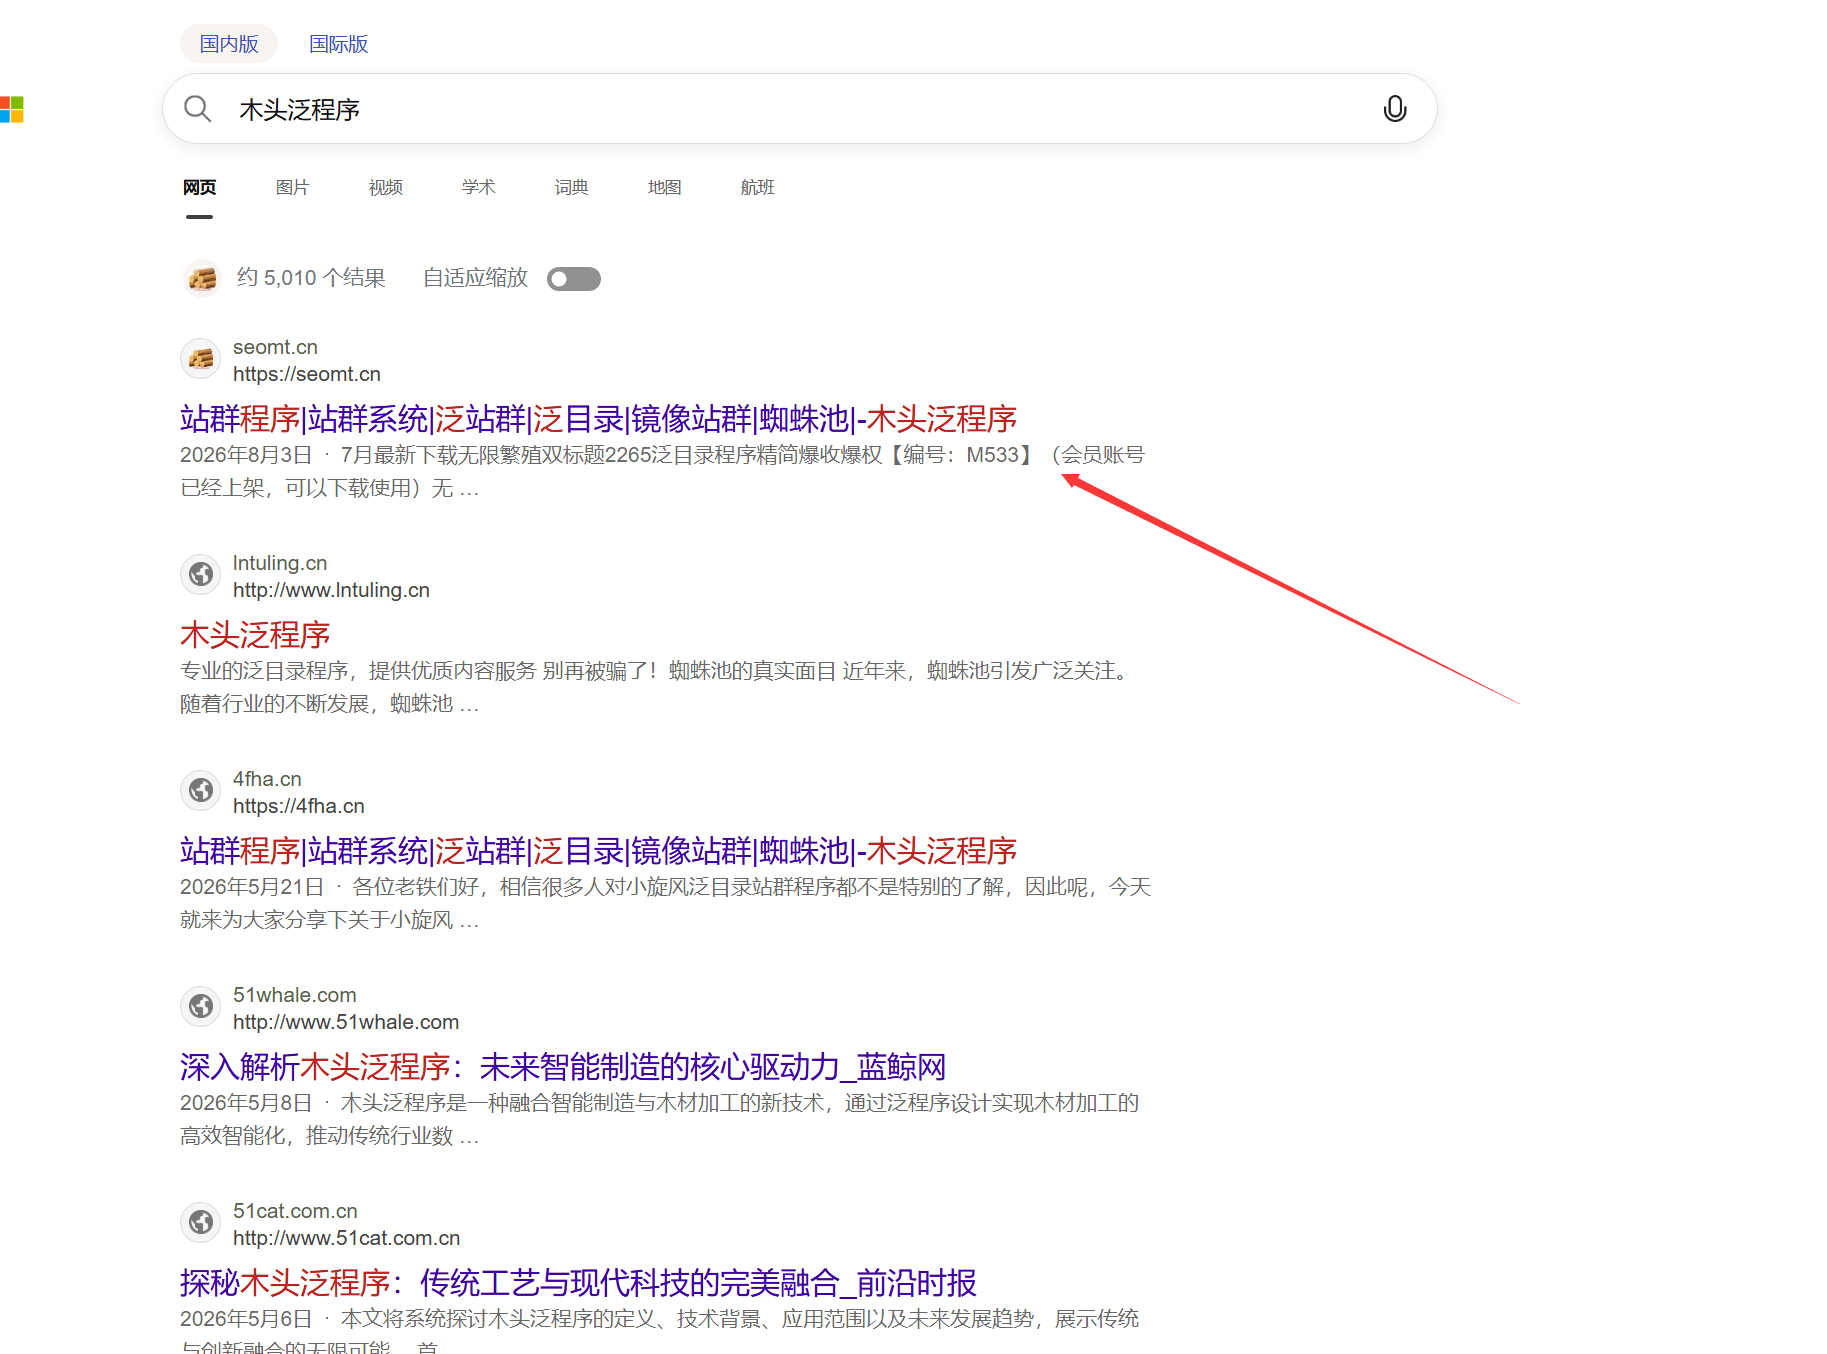The image size is (1827, 1354).
Task: Click the 51cat.com.cn site name text
Action: tap(295, 1211)
